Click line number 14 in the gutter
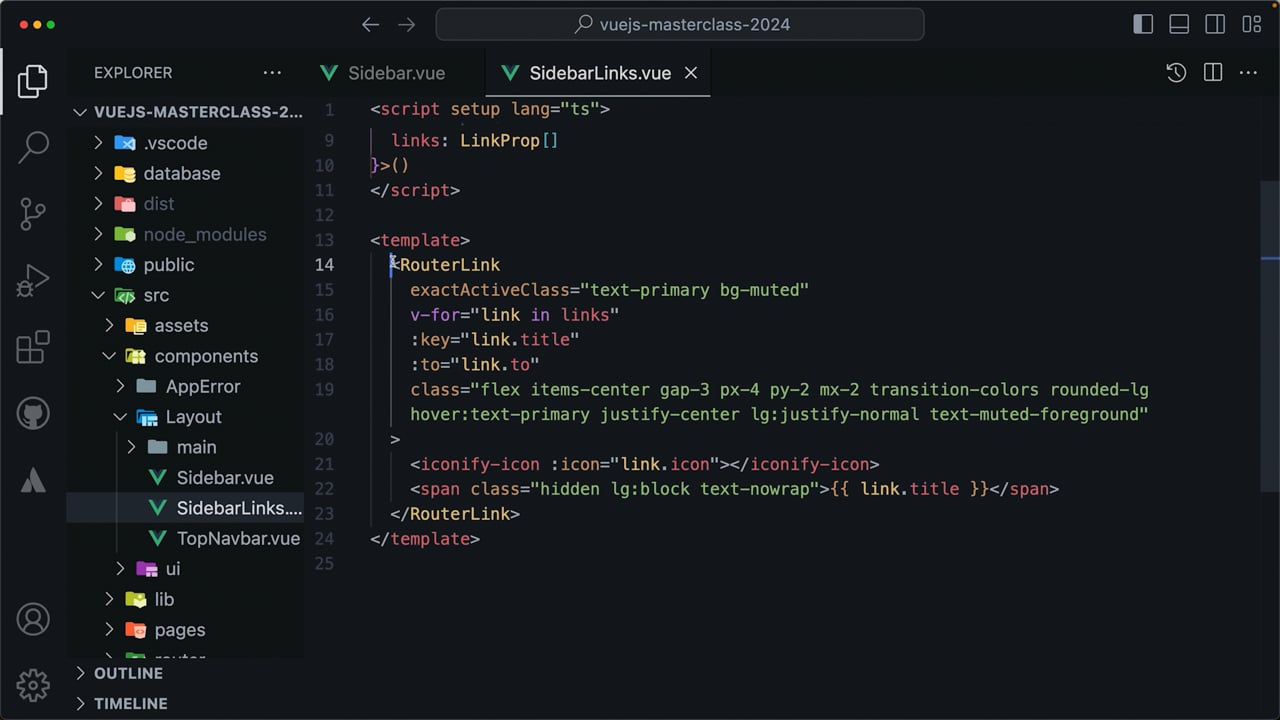Screen dimensions: 1280x720 (324, 265)
